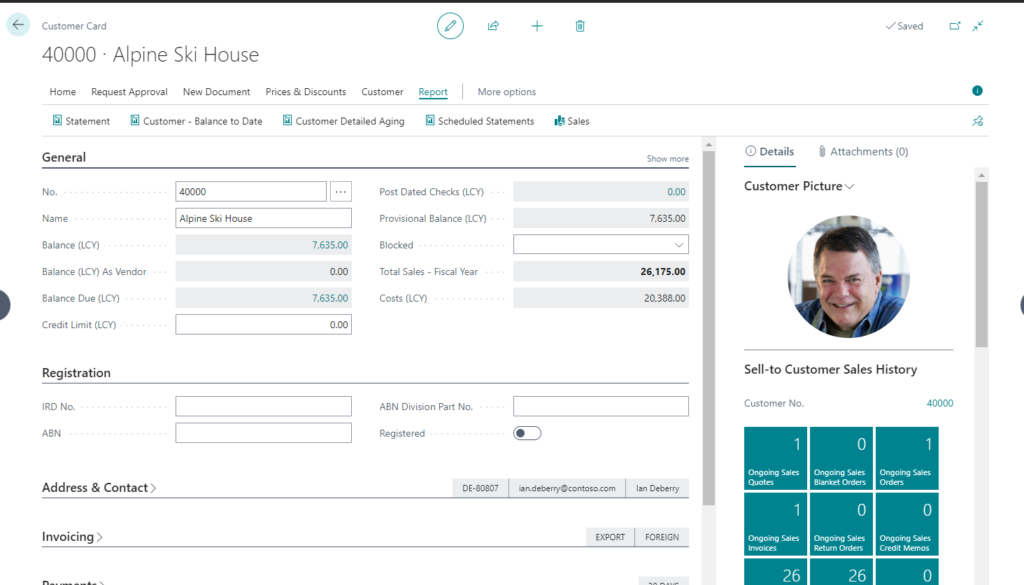The image size is (1024, 585).
Task: Delete the customer with trash icon
Action: (x=580, y=26)
